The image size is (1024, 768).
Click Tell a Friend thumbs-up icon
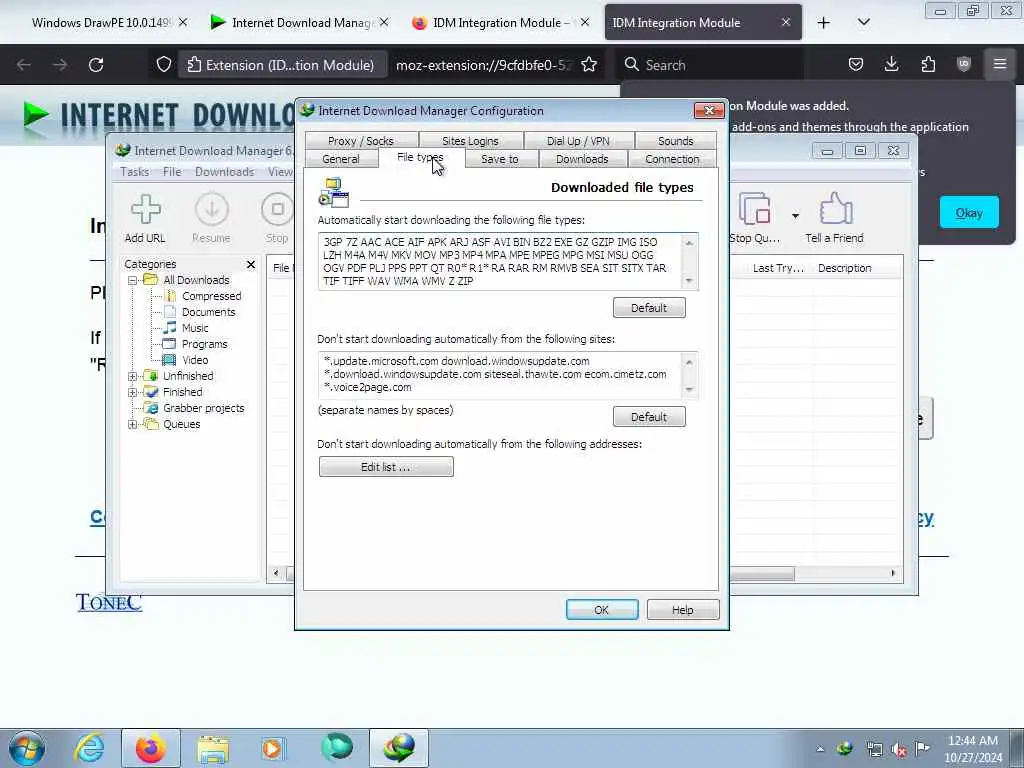pyautogui.click(x=835, y=219)
